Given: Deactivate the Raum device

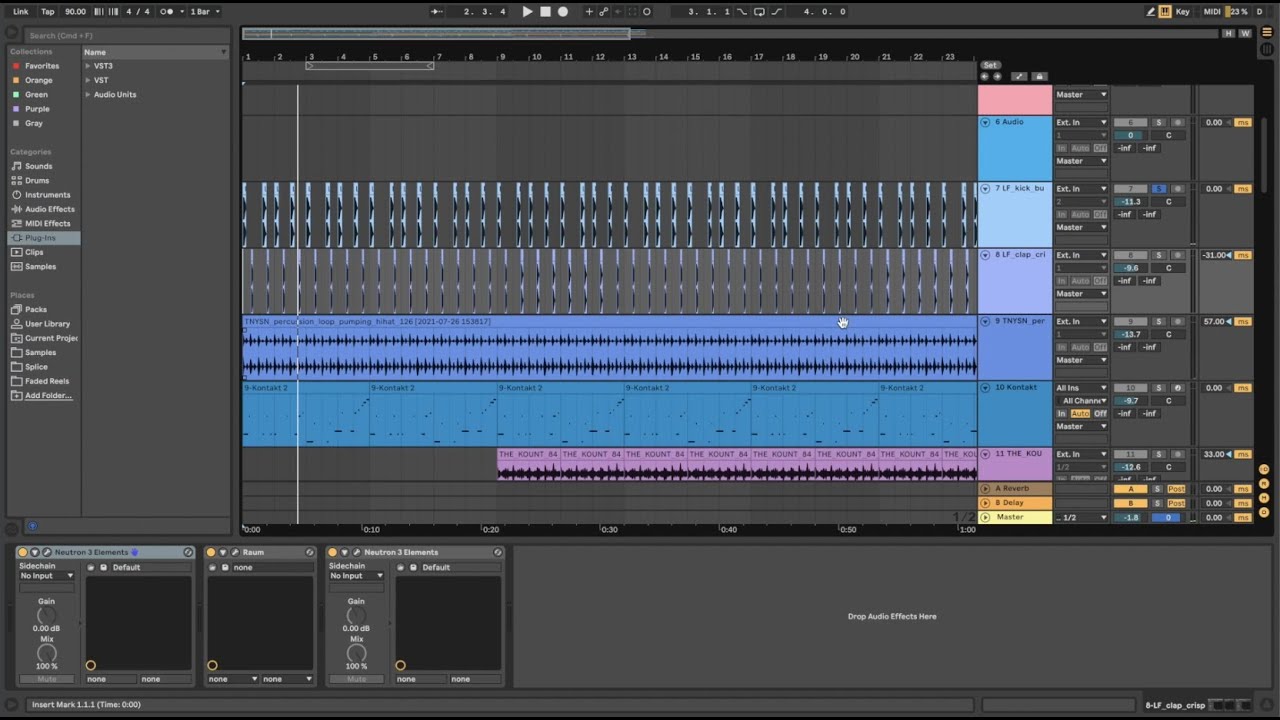Looking at the screenshot, I should point(211,552).
